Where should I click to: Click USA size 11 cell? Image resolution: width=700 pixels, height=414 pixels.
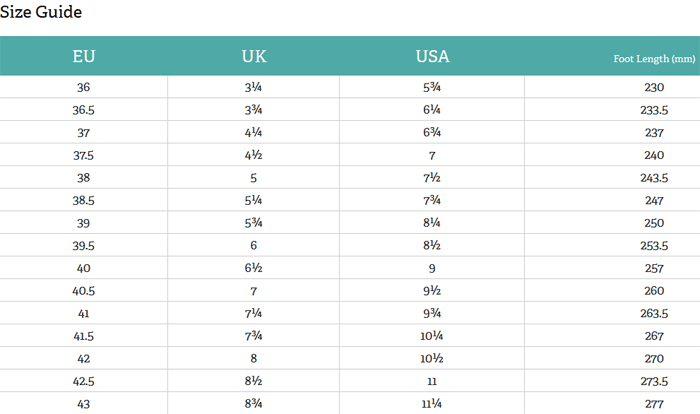432,380
